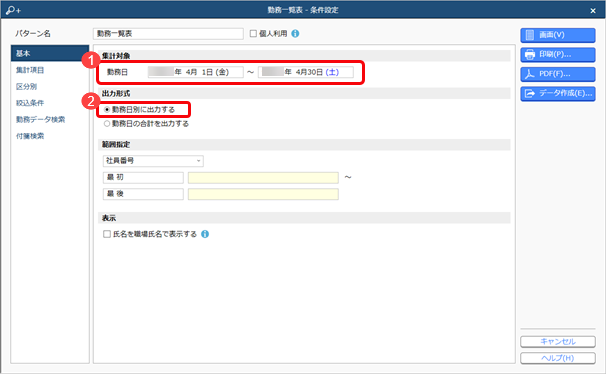Click the パターン名 input field

[168, 34]
